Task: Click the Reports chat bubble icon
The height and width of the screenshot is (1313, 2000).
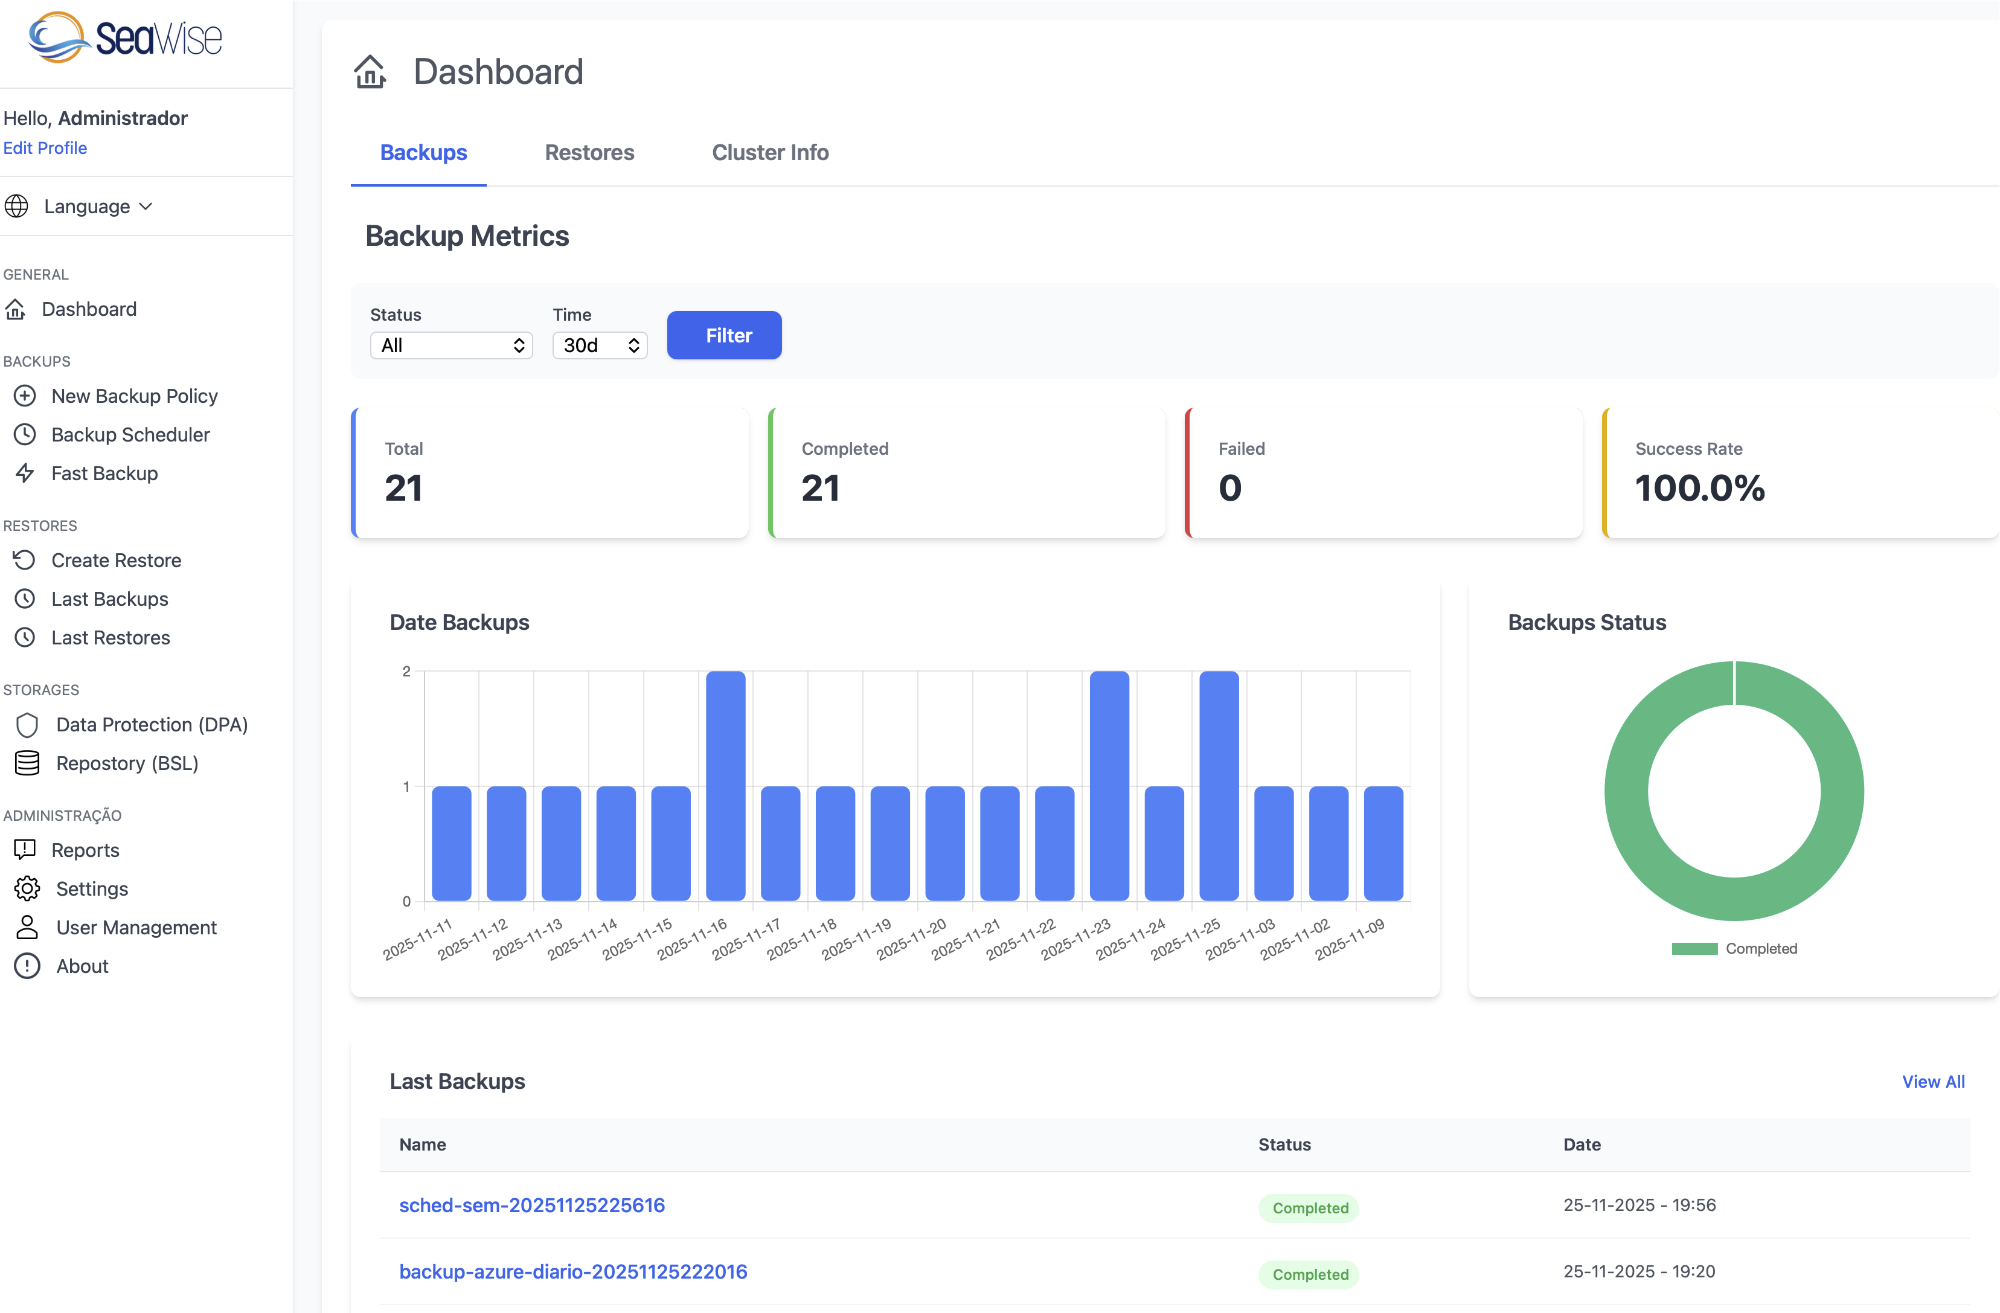Action: 24,850
